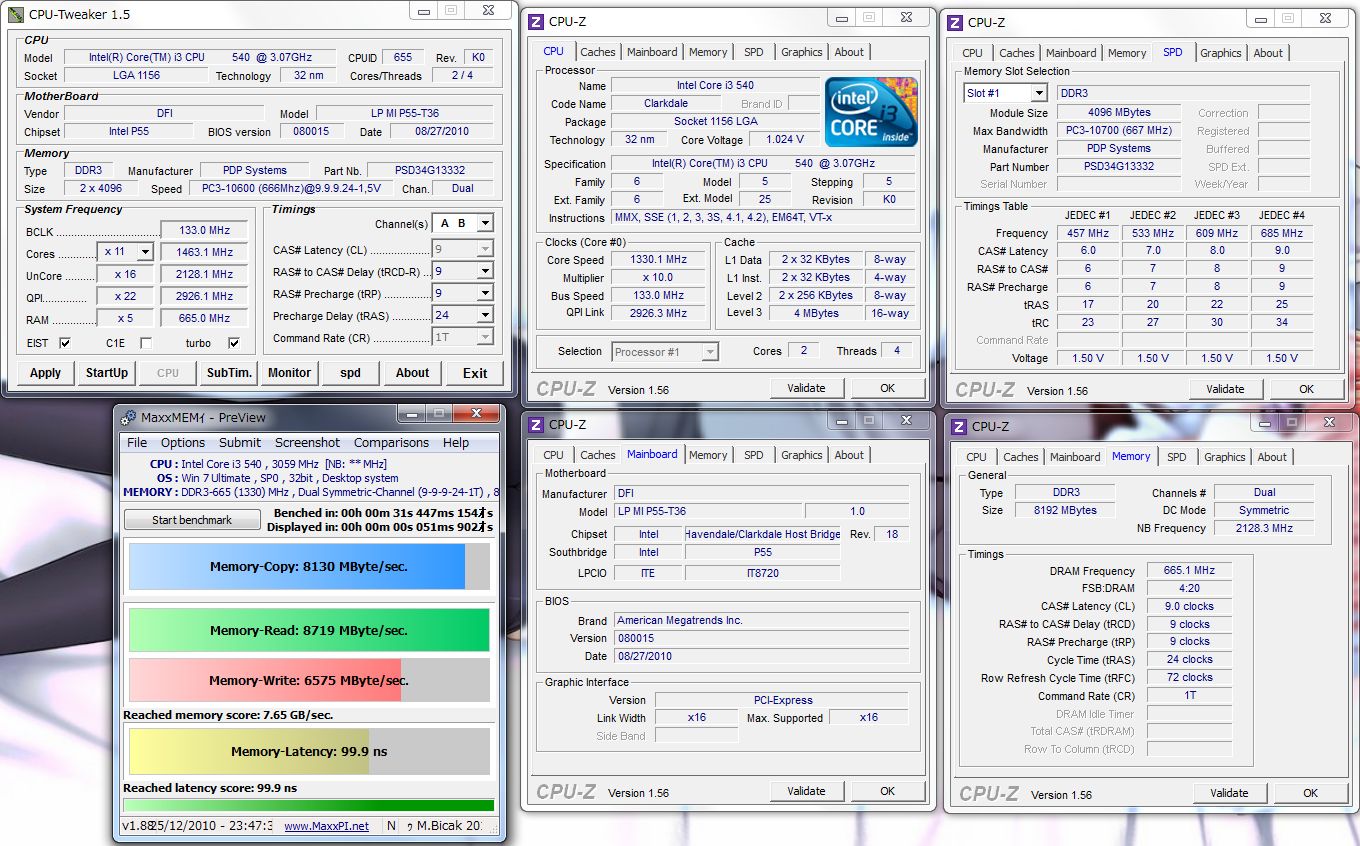Open the Options menu in MaxxMEM
This screenshot has height=846, width=1360.
pyautogui.click(x=183, y=442)
